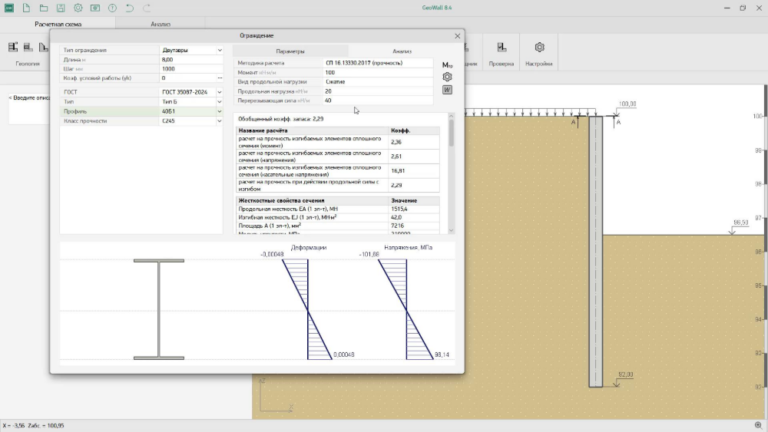Open the info circle icon in title bar
The height and width of the screenshot is (432, 768).
[x=112, y=8]
